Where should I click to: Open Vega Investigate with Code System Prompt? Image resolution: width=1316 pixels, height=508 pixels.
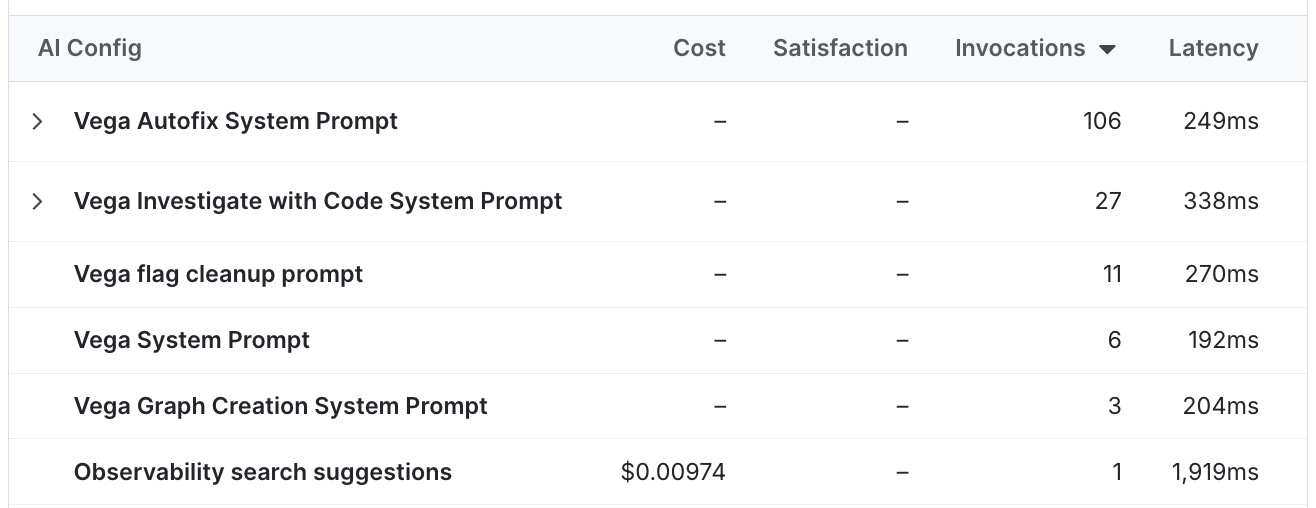[x=318, y=201]
